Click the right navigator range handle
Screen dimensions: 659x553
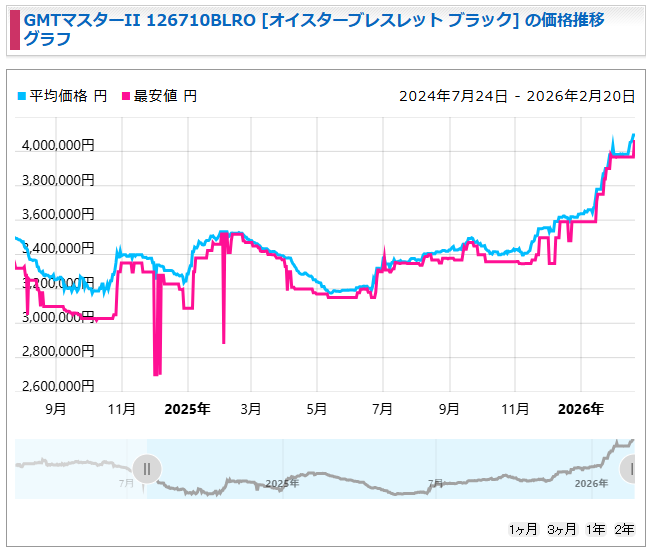pos(630,468)
